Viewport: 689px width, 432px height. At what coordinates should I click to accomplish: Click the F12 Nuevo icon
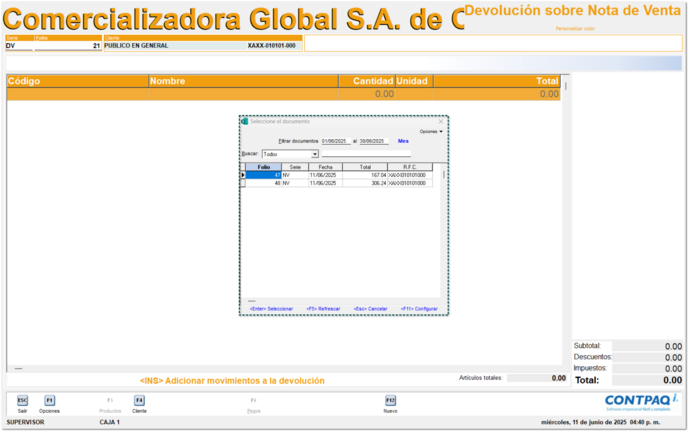click(390, 400)
